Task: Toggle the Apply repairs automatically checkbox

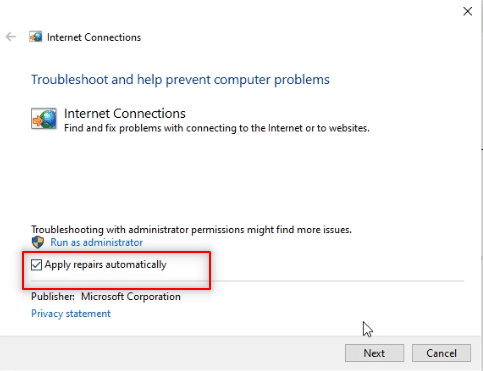Action: click(36, 265)
